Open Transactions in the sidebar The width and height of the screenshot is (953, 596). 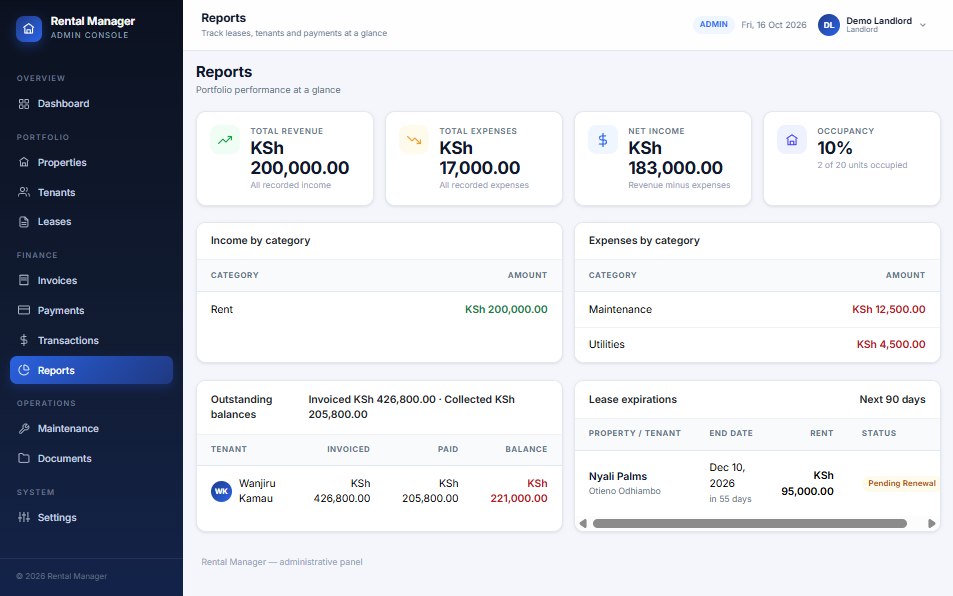tap(91, 340)
